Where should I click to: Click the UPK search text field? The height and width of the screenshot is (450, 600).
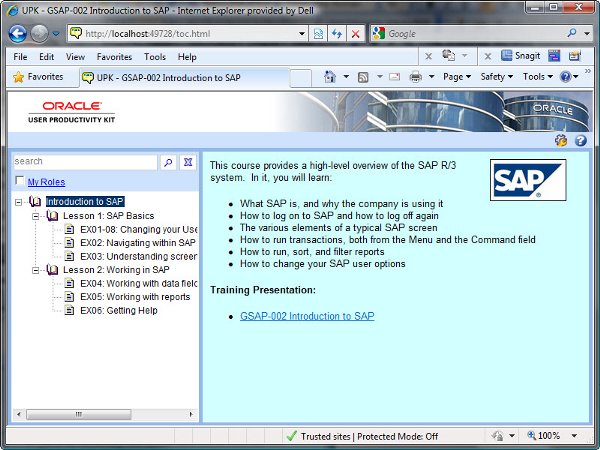(x=85, y=162)
